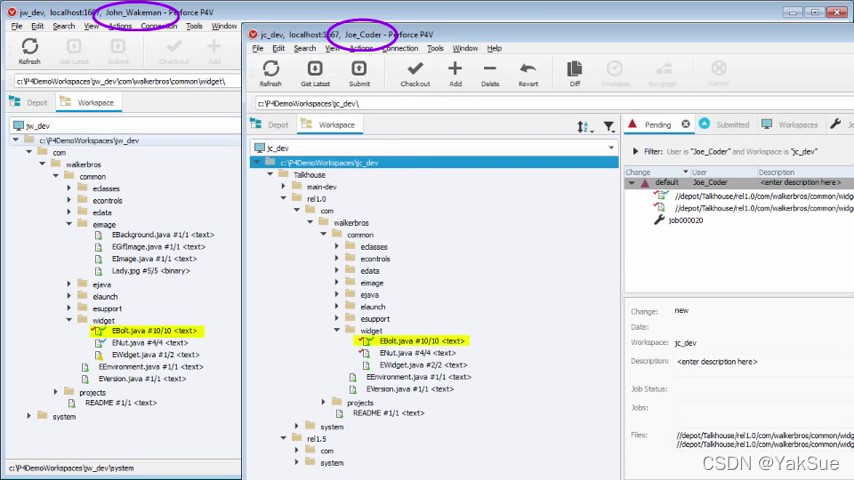This screenshot has width=854, height=480.
Task: Click the Revert arrow icon in jc_dev toolbar
Action: point(528,69)
